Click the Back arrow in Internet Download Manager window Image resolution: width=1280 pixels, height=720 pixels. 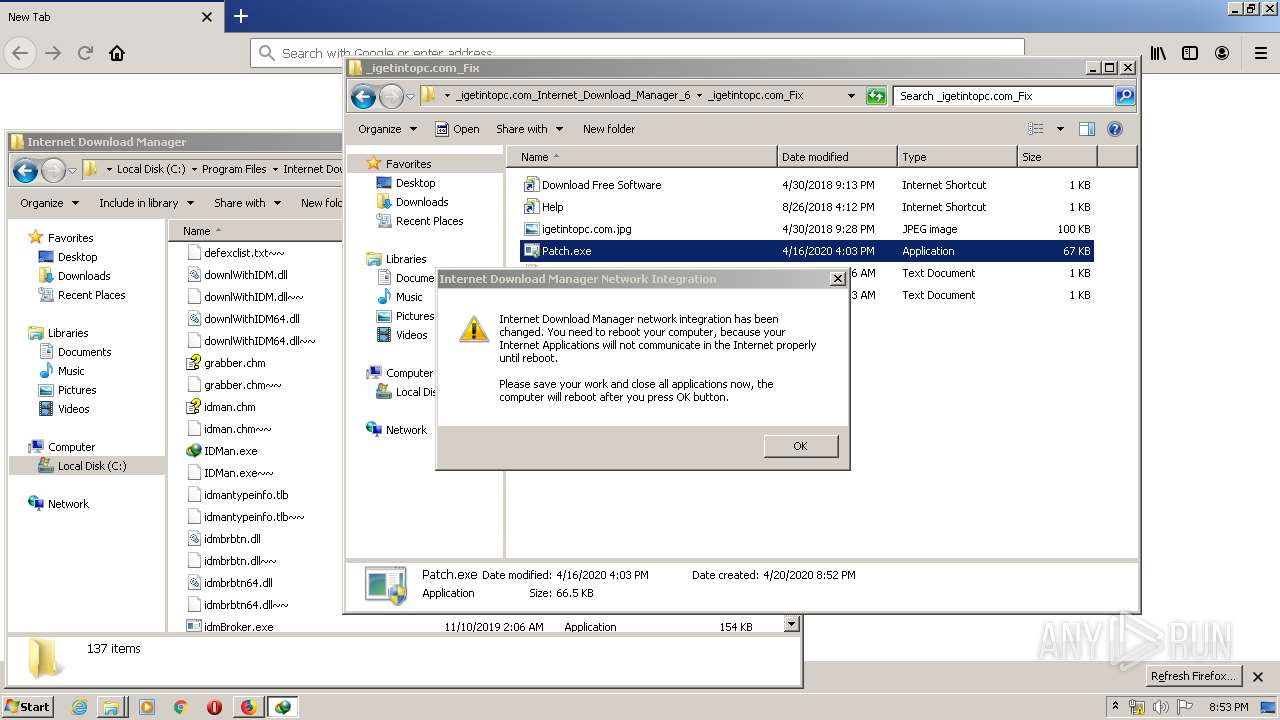25,170
